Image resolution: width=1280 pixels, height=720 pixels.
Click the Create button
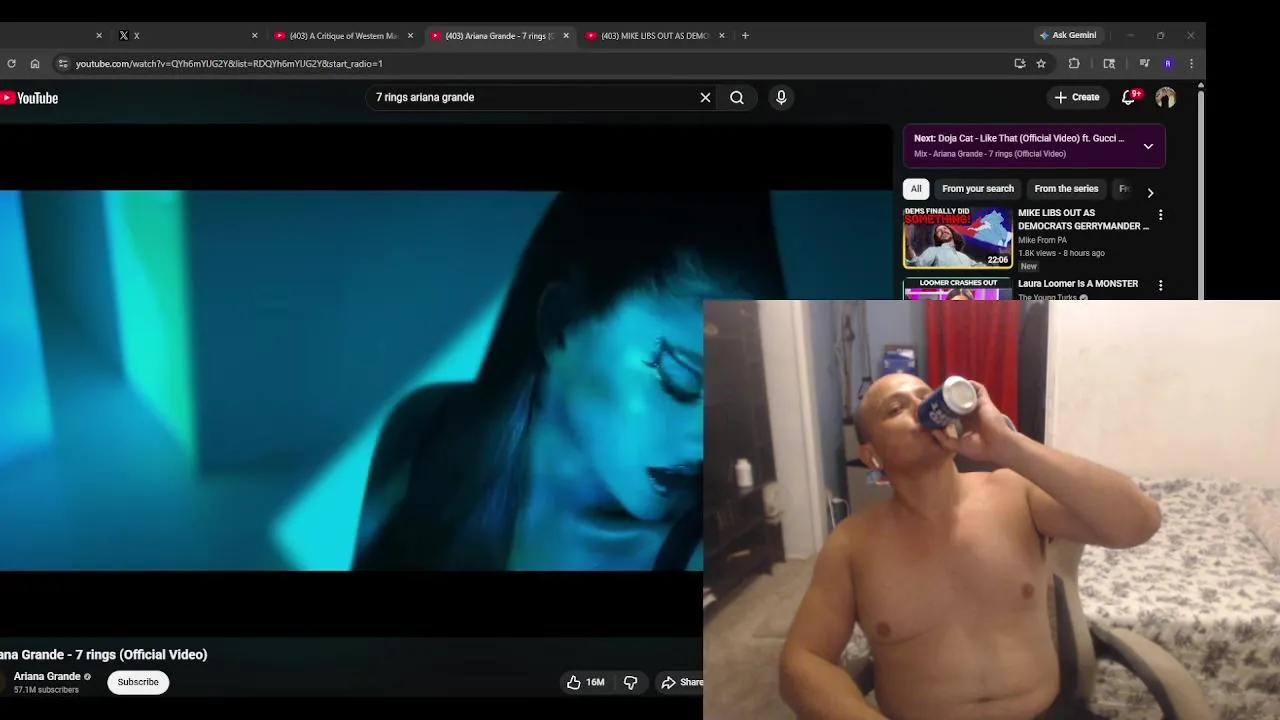coord(1077,97)
